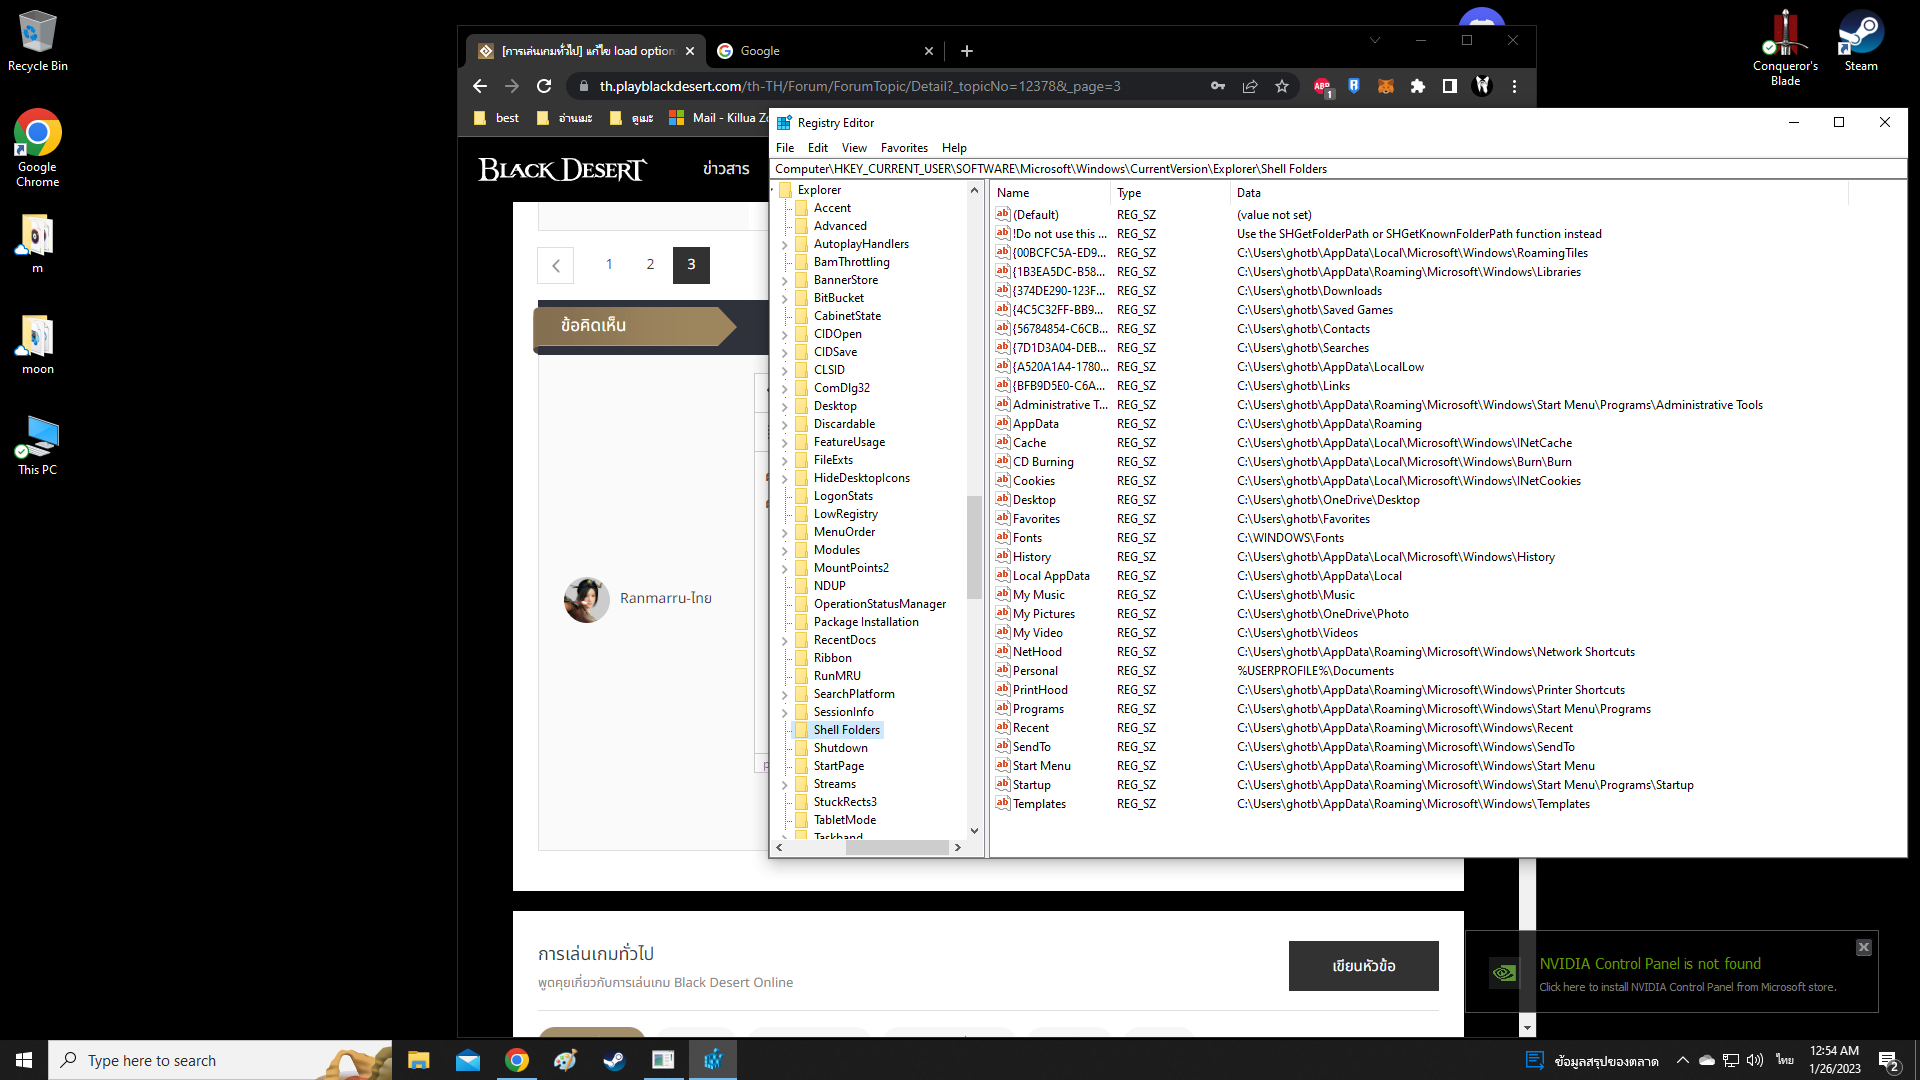Click the MetaMask fox extension icon
1920x1080 pixels.
(1385, 86)
